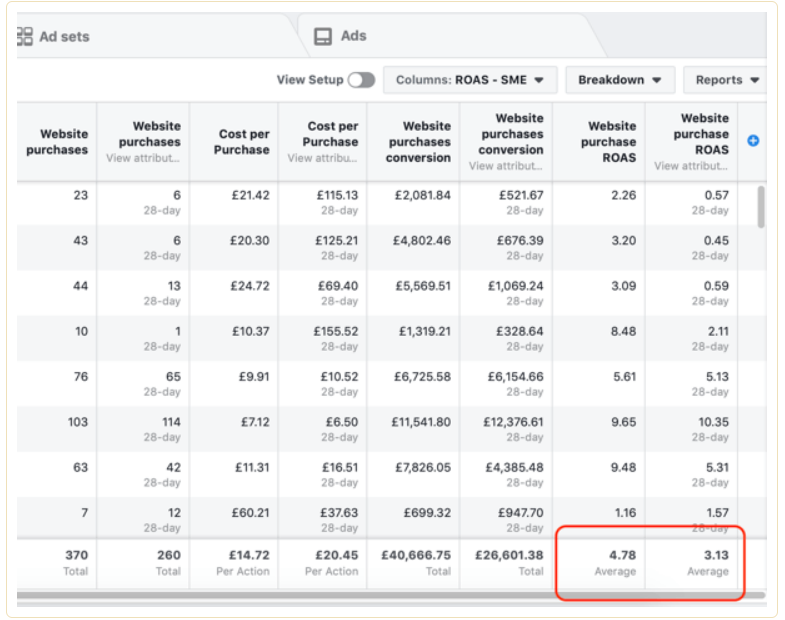Click the £20.30 cost per purchase cell
The image size is (785, 620).
coord(250,241)
